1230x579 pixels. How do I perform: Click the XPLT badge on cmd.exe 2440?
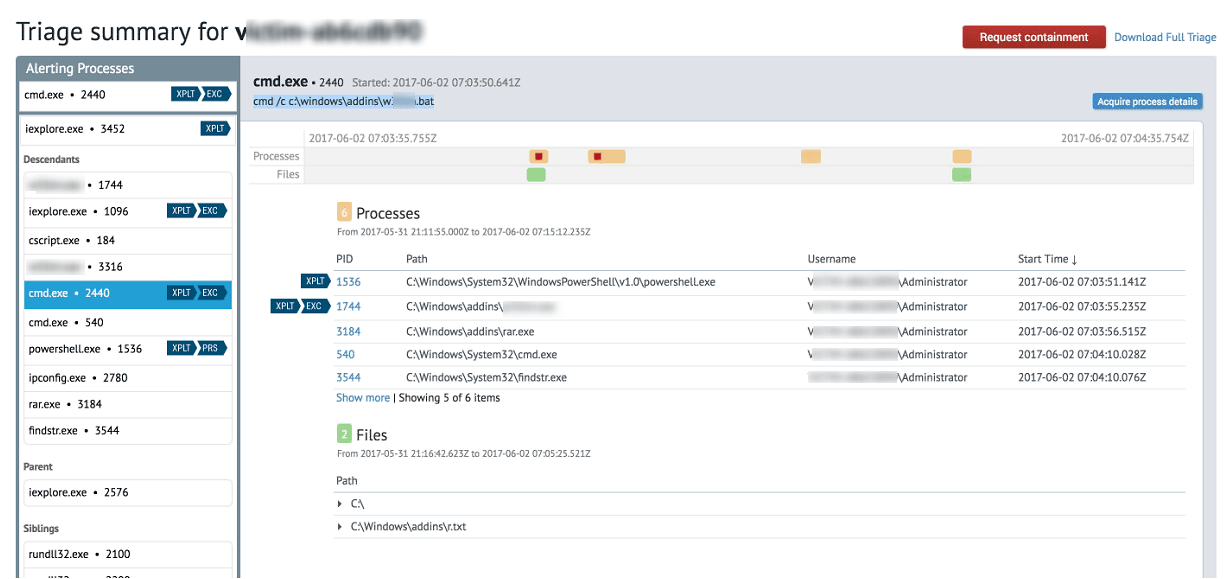pyautogui.click(x=185, y=93)
